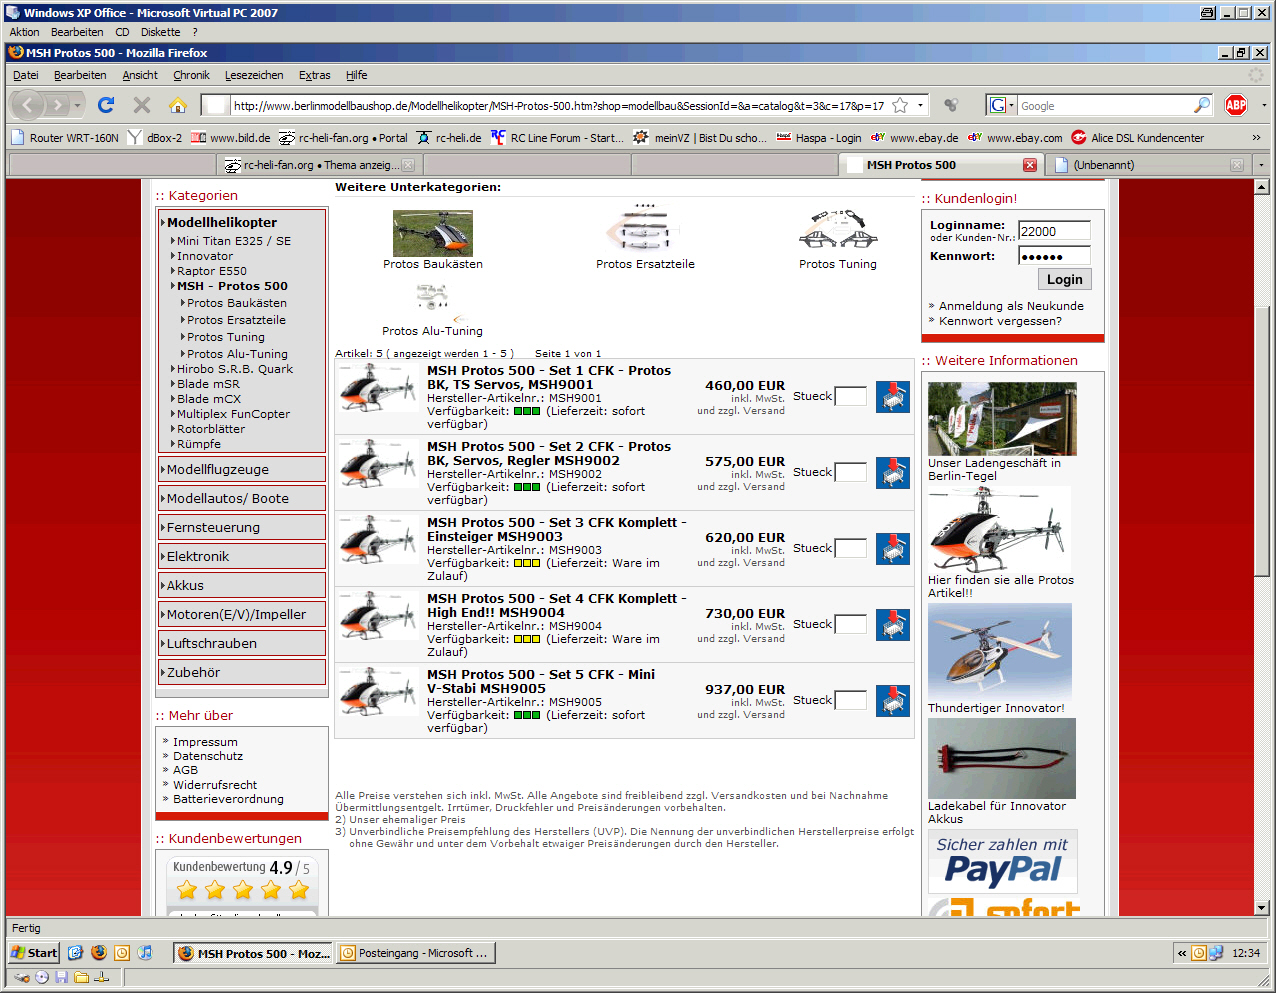Open the Router WRT-160N bookmark
The width and height of the screenshot is (1276, 993).
[x=64, y=138]
